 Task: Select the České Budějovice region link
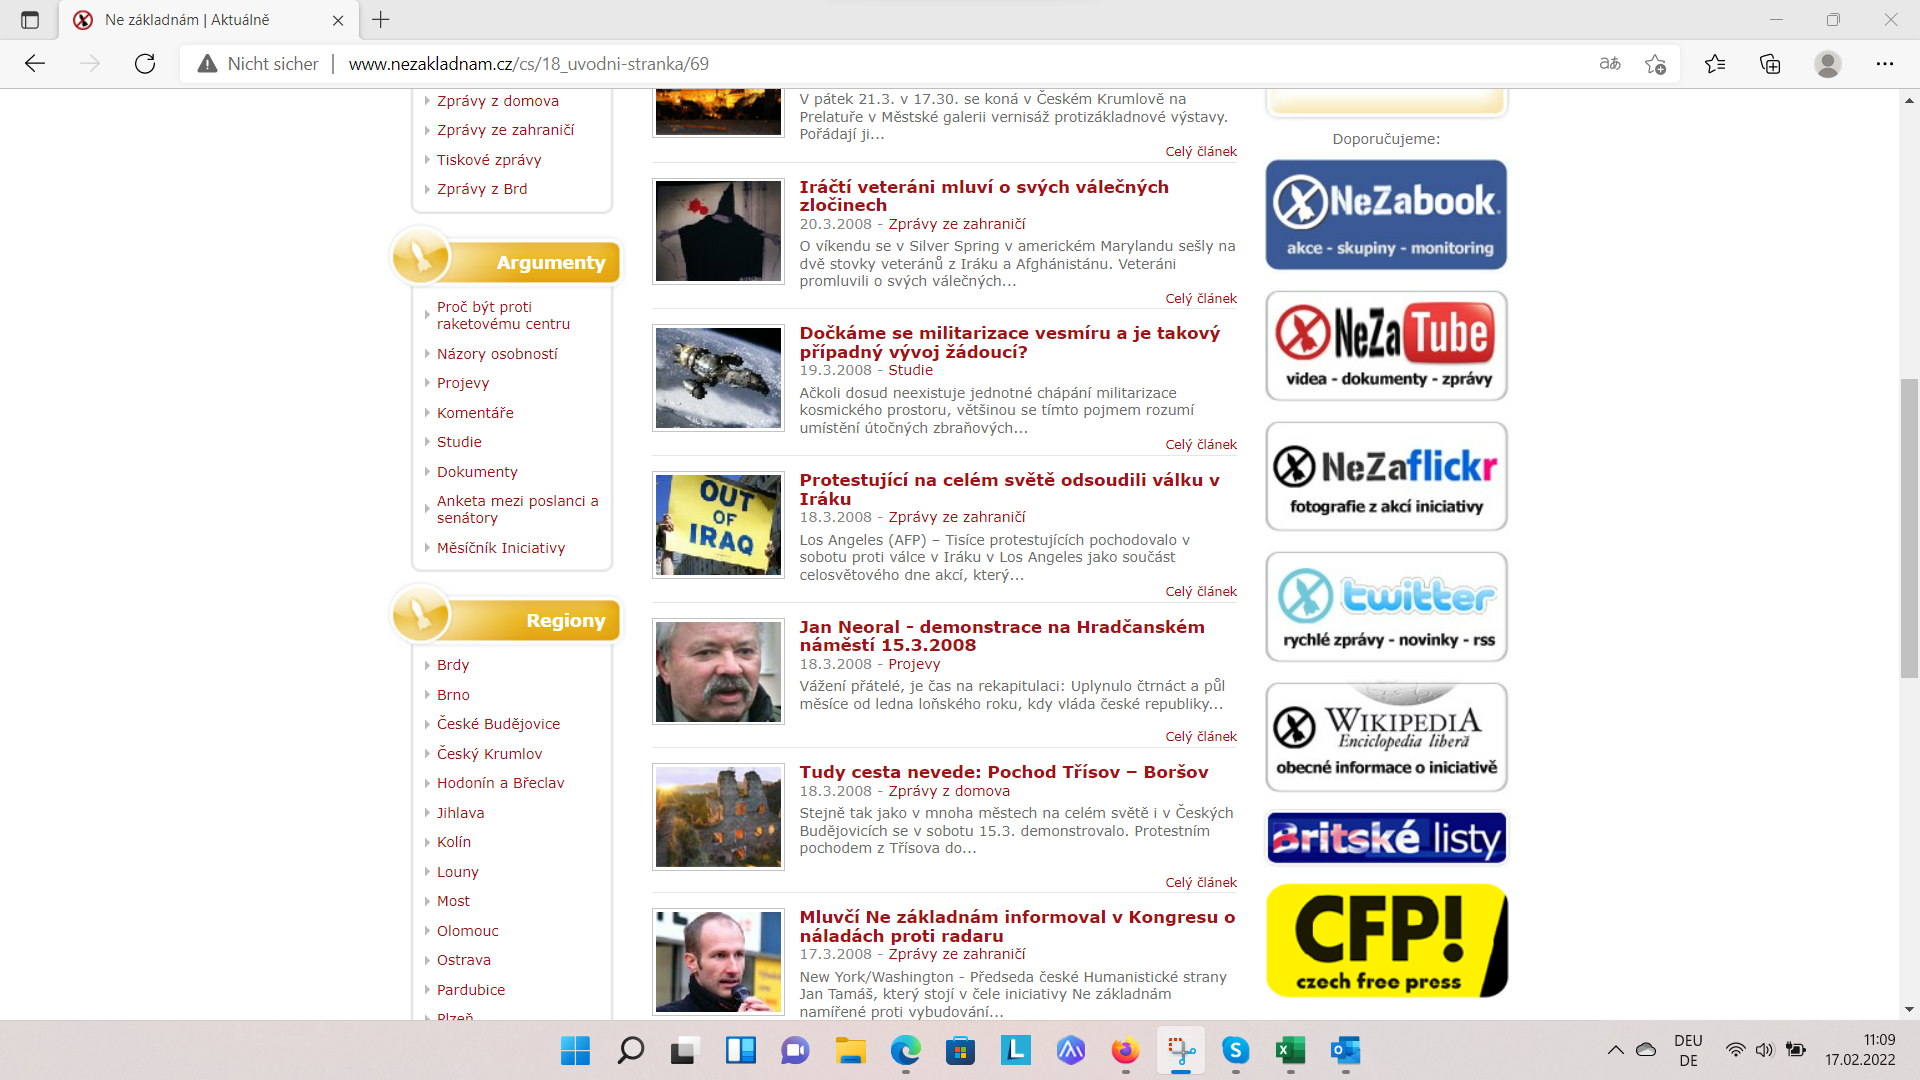click(498, 724)
